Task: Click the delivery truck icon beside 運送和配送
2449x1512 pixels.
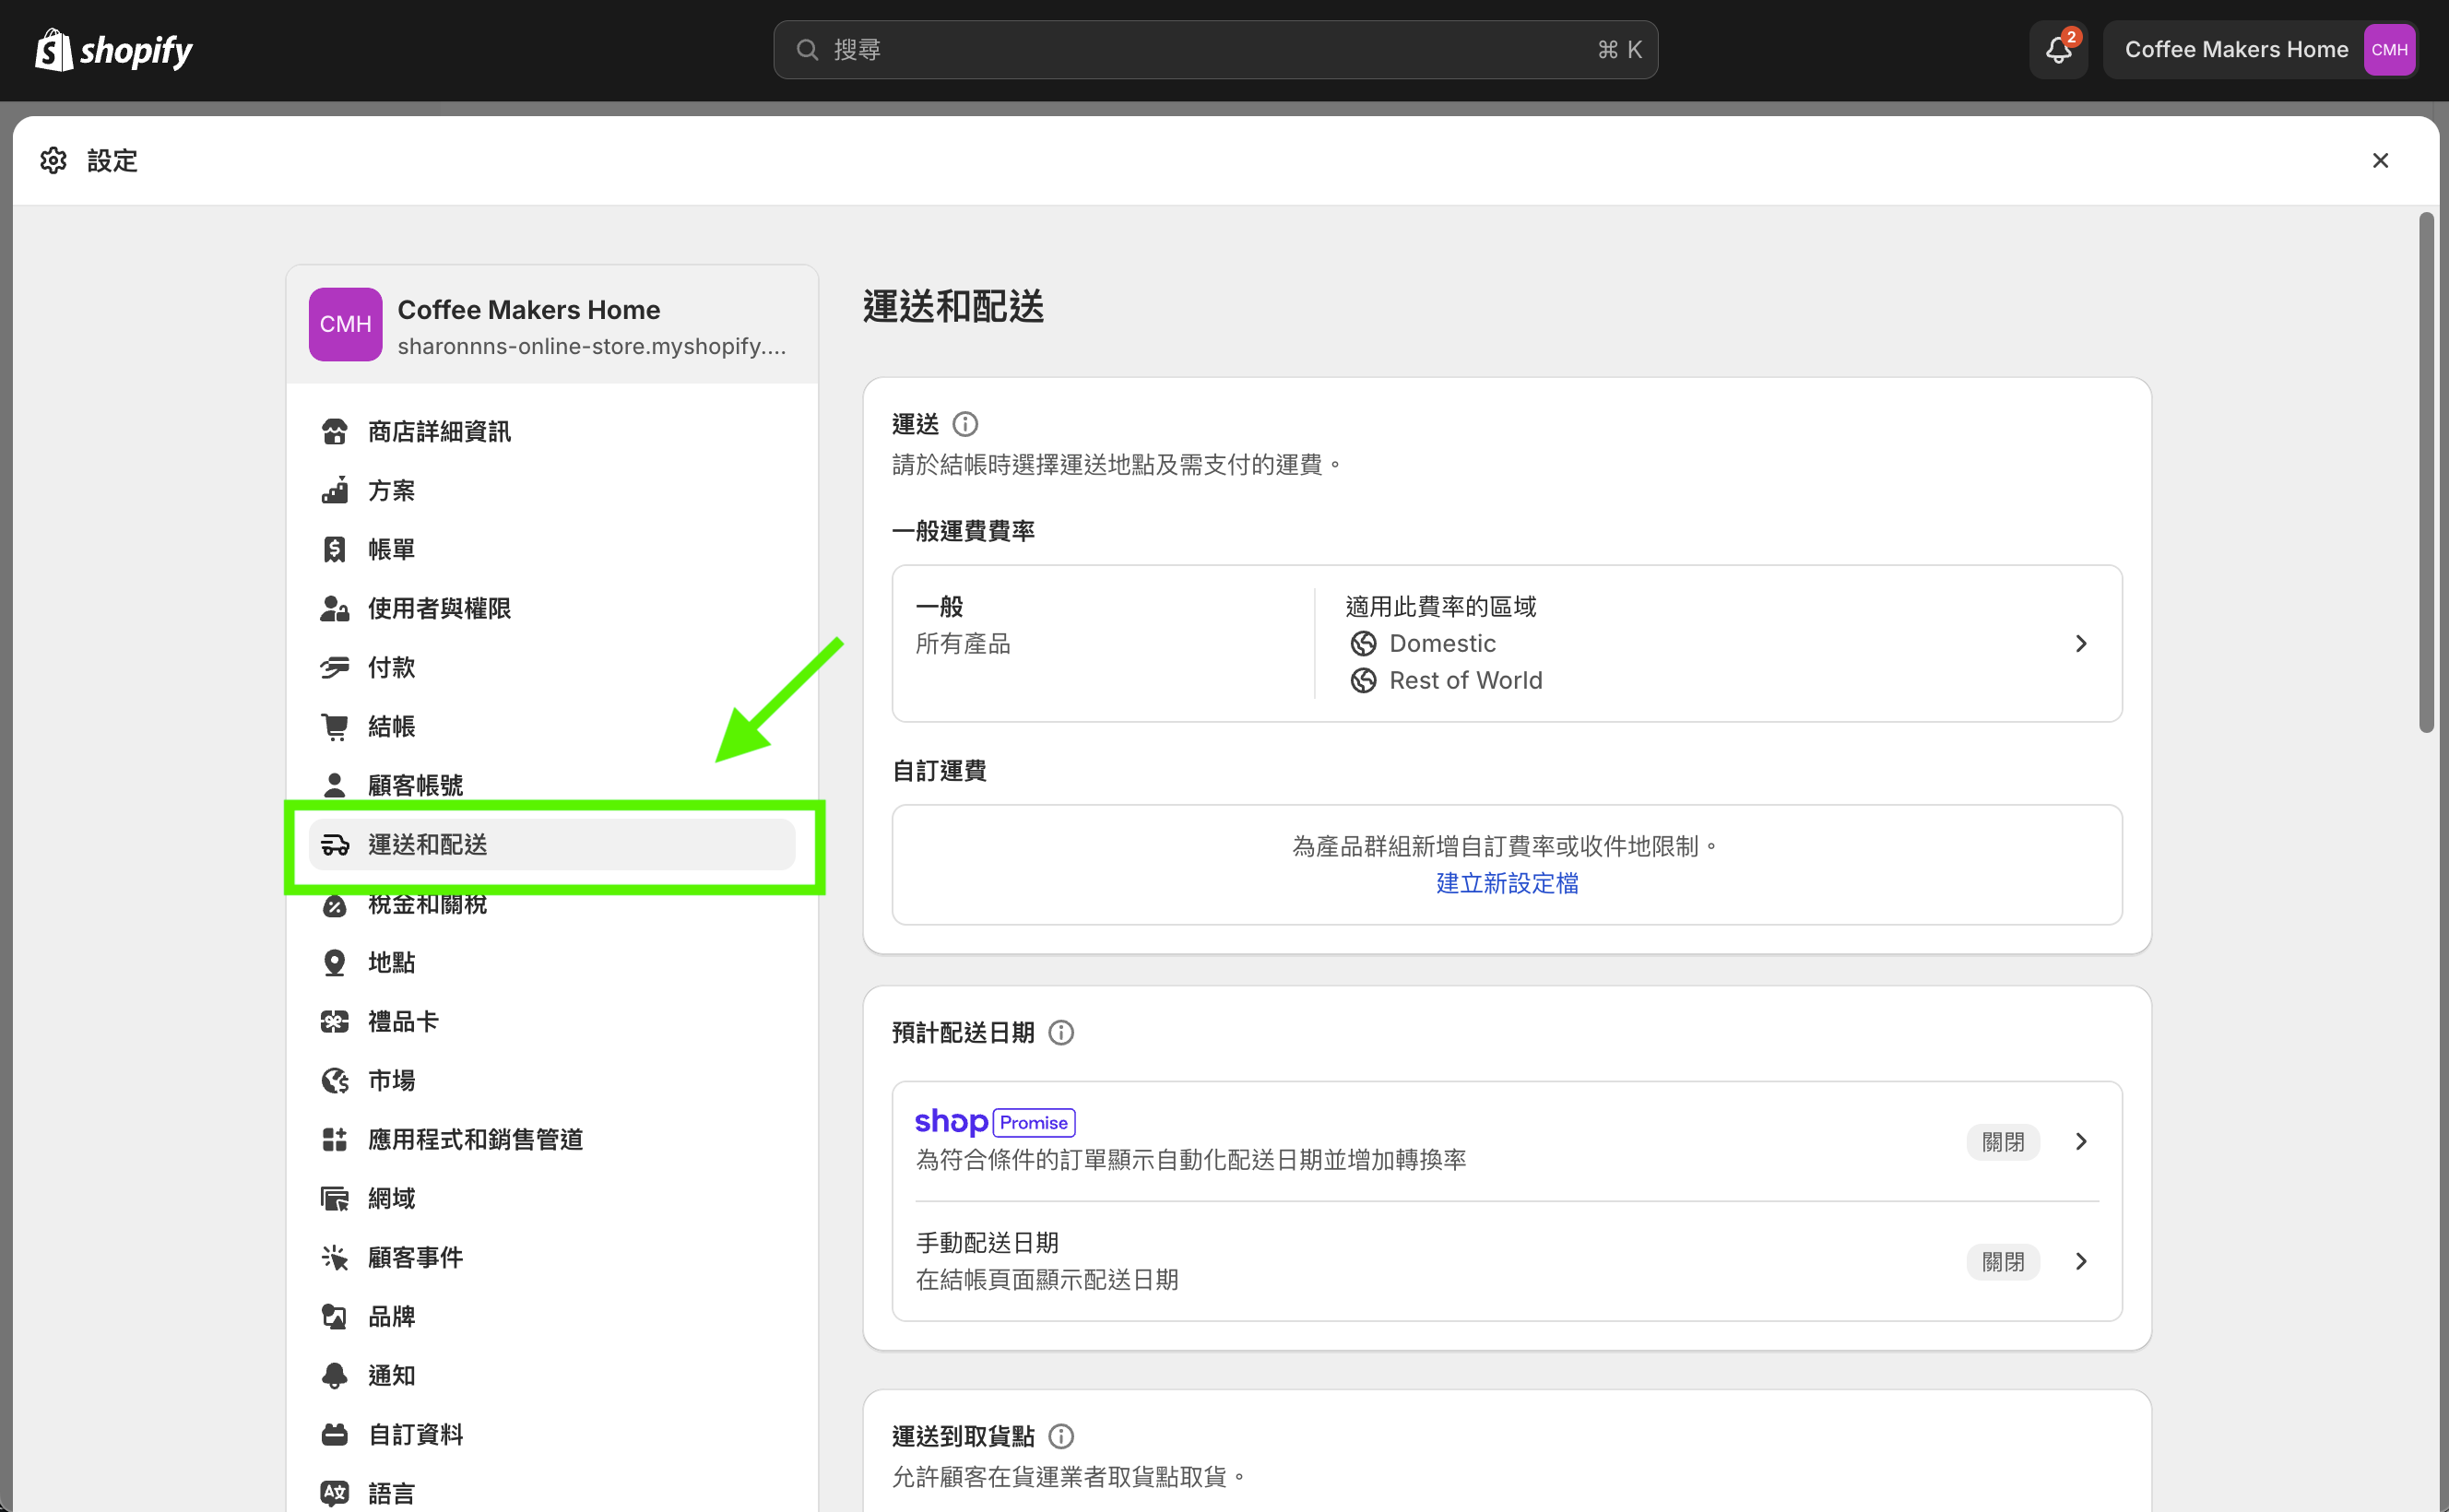Action: (334, 845)
